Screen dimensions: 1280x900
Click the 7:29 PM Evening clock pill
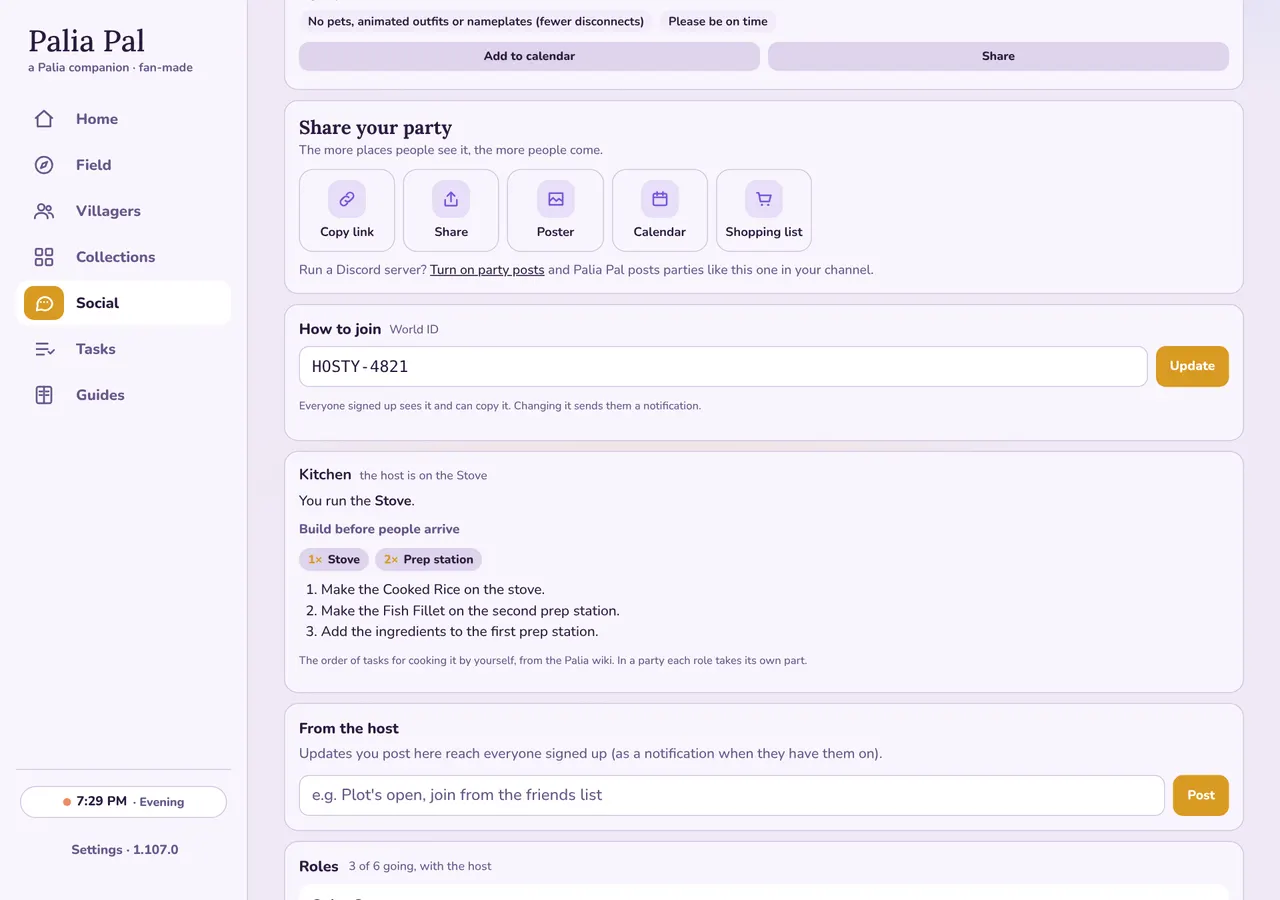pyautogui.click(x=124, y=801)
